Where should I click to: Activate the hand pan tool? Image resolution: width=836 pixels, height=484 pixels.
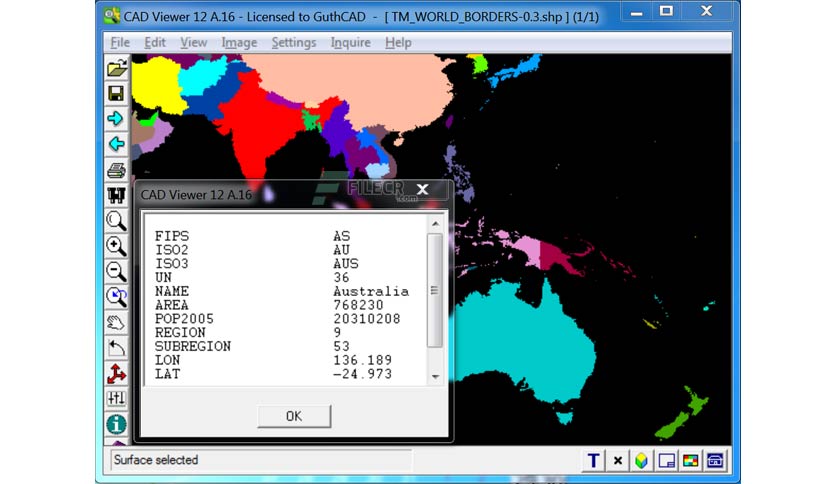116,322
